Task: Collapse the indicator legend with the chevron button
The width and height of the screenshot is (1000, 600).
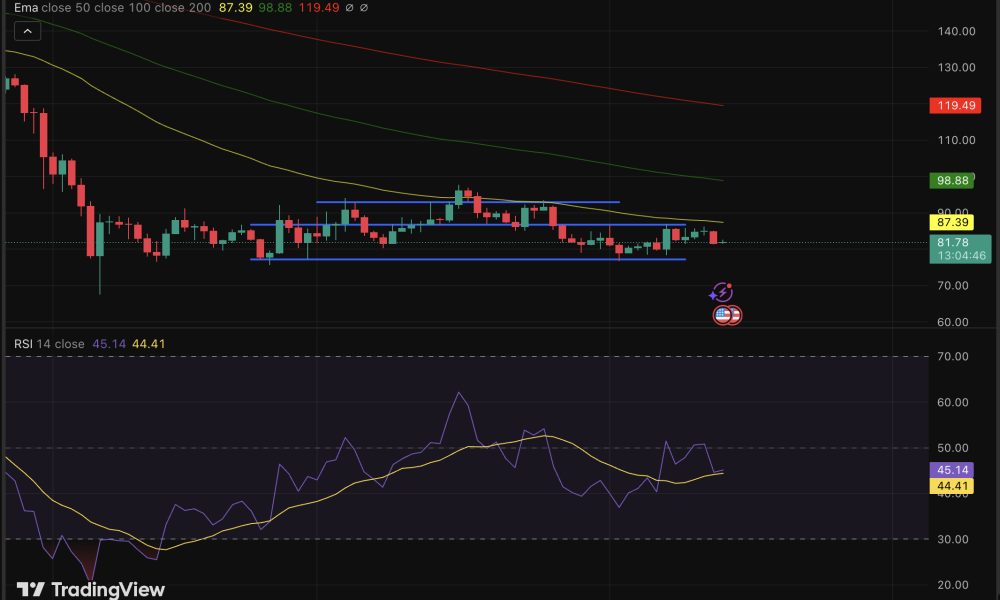Action: coord(27,31)
